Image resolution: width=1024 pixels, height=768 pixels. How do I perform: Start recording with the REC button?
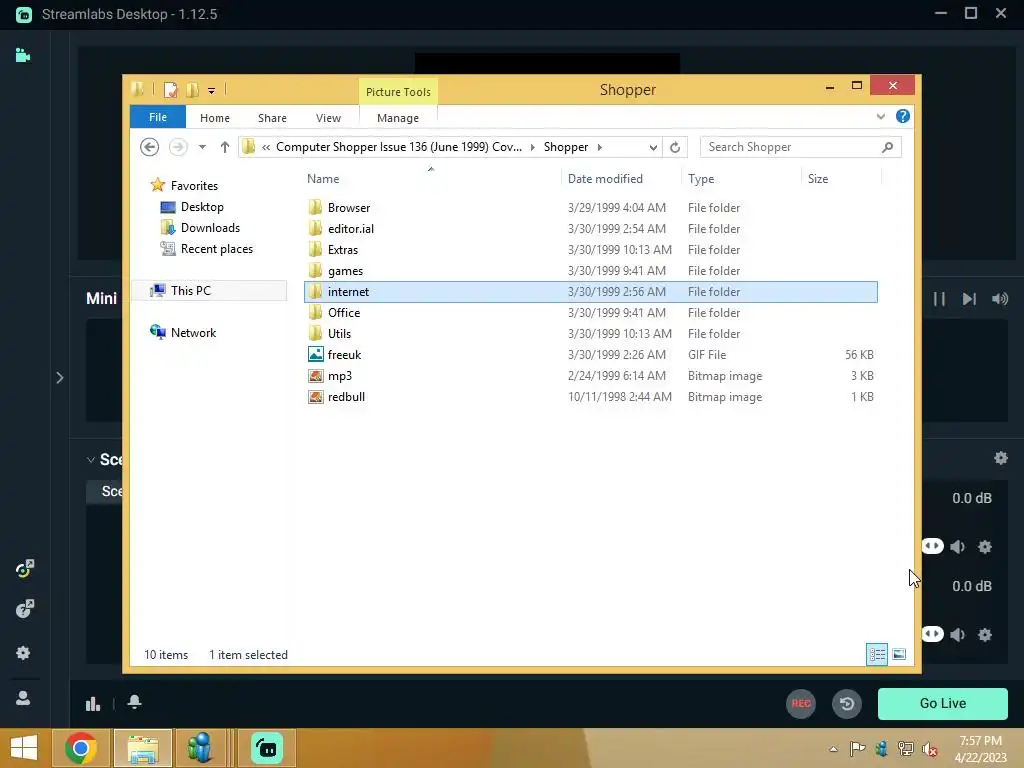click(x=801, y=703)
